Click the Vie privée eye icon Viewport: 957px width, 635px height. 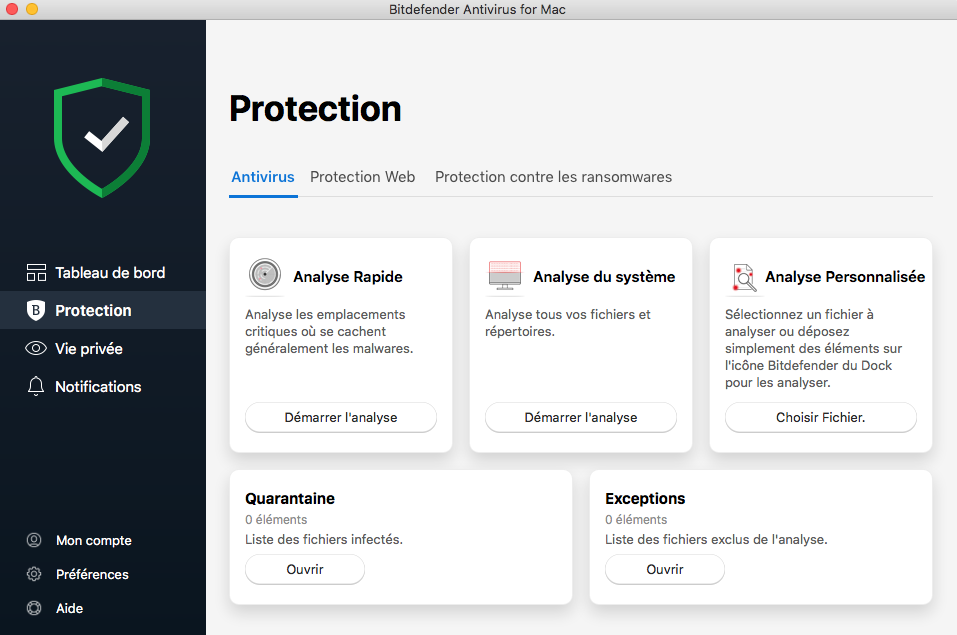click(36, 348)
